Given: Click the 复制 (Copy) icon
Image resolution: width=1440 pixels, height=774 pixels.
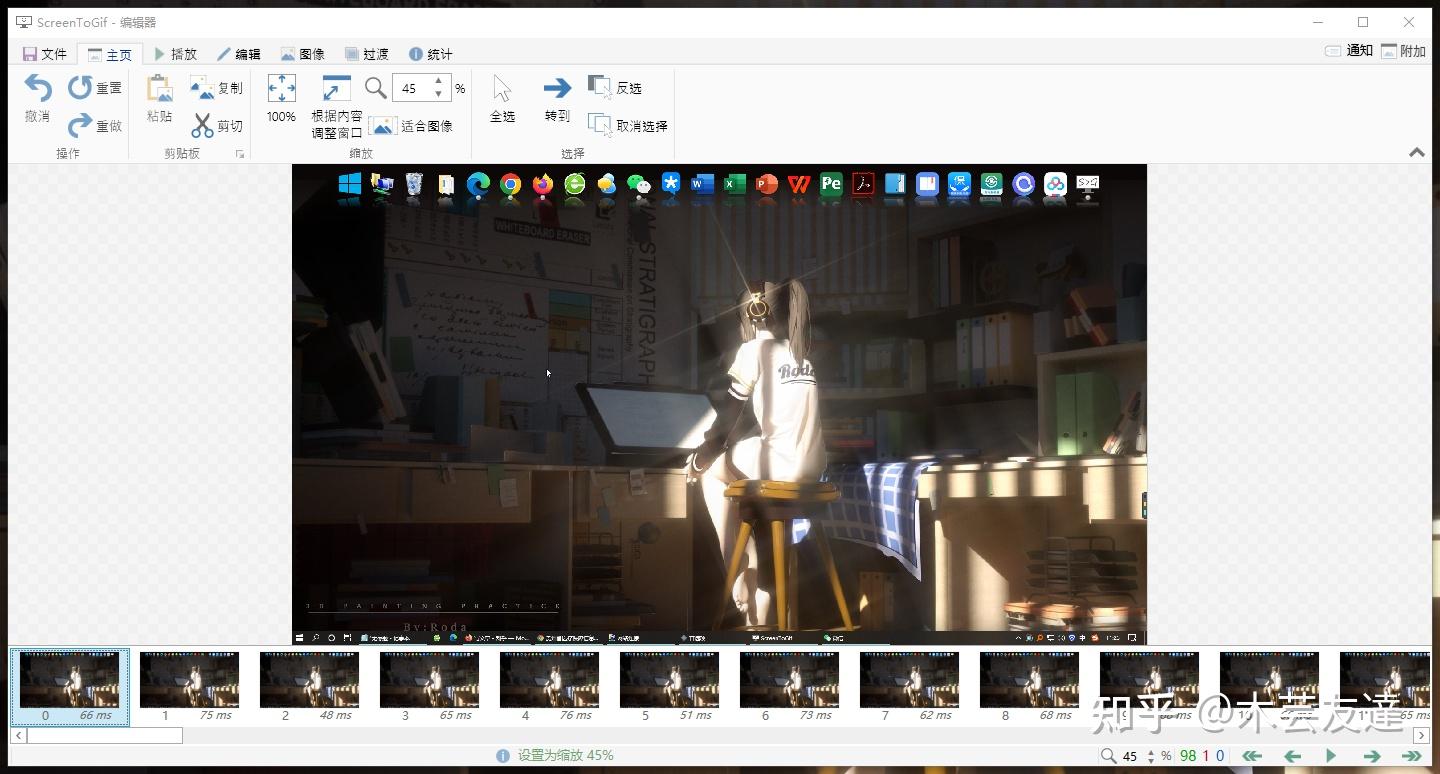Looking at the screenshot, I should 203,88.
